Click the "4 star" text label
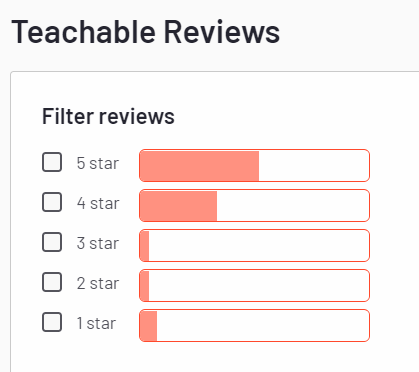The width and height of the screenshot is (419, 372). click(98, 203)
